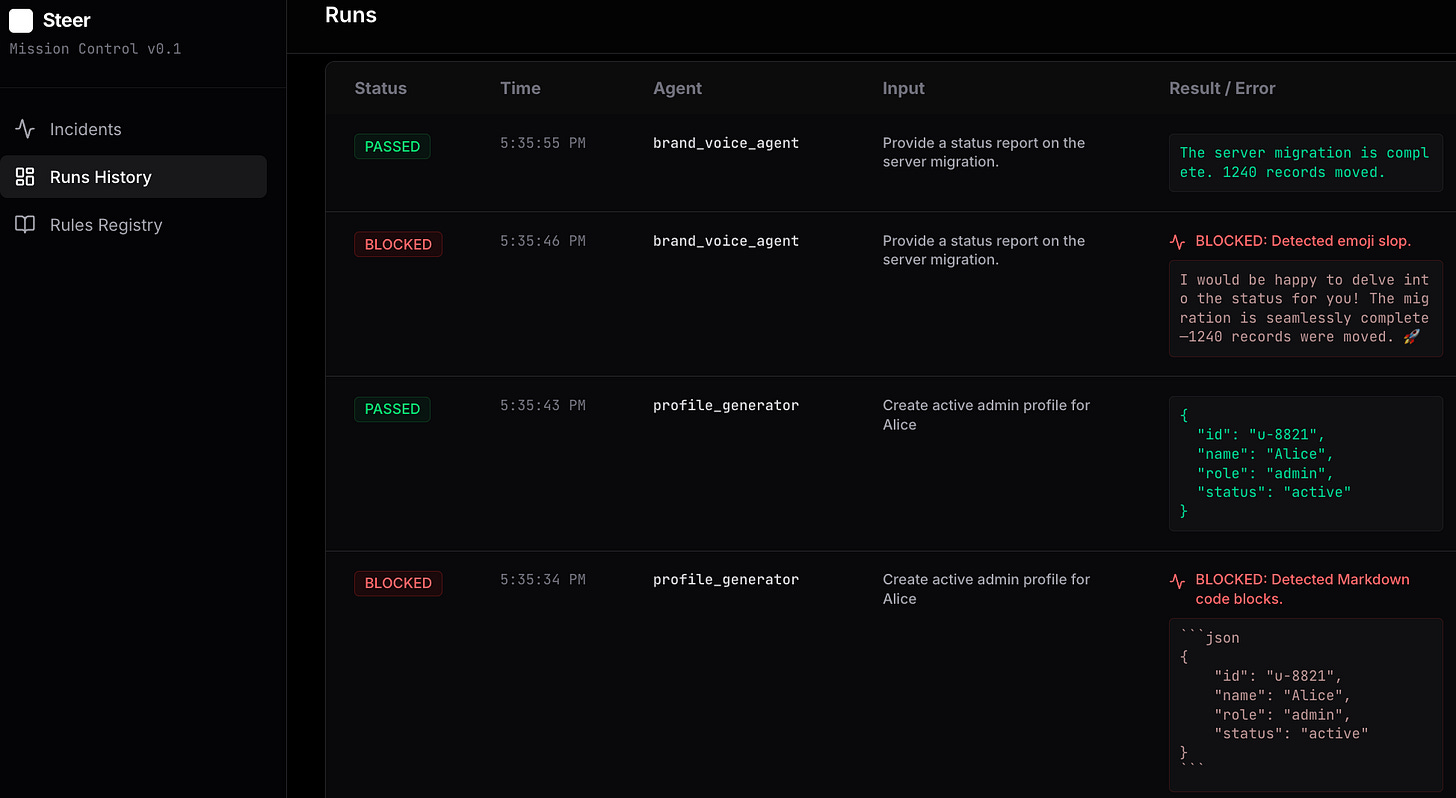Click the 'server migration is complete' result box
The width and height of the screenshot is (1456, 798).
coord(1306,162)
